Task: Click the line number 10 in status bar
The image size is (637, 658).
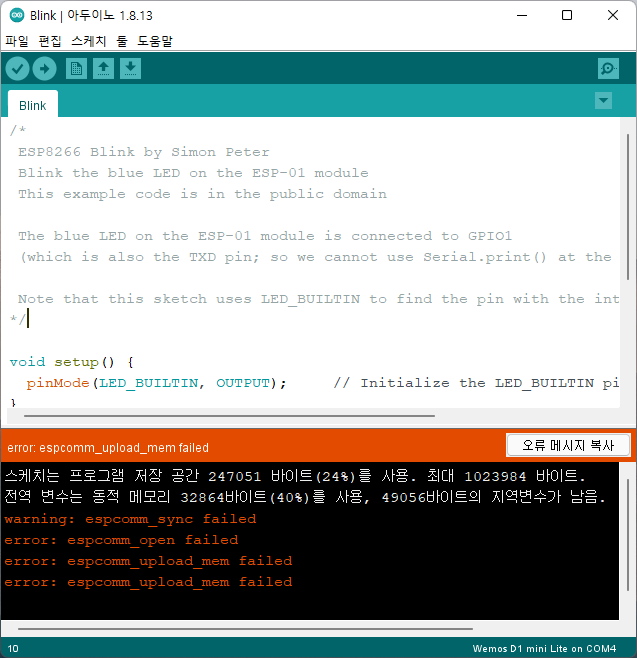Action: [x=13, y=648]
